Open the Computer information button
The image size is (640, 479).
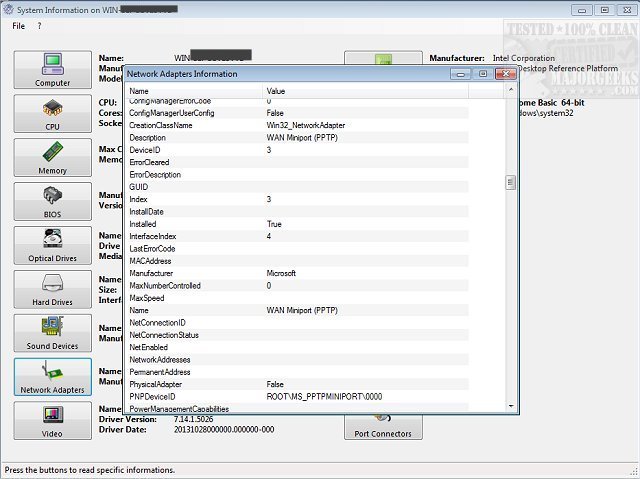pos(53,70)
